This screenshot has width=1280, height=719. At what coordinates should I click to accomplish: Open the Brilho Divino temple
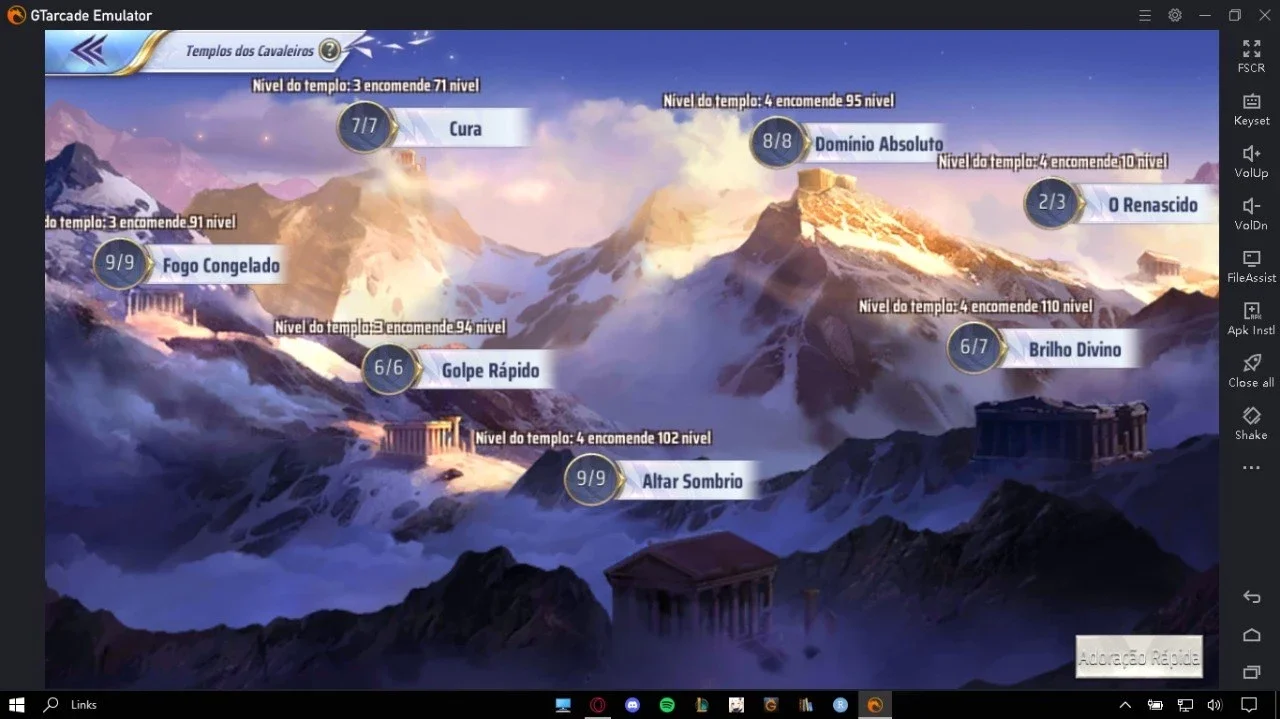click(1075, 349)
